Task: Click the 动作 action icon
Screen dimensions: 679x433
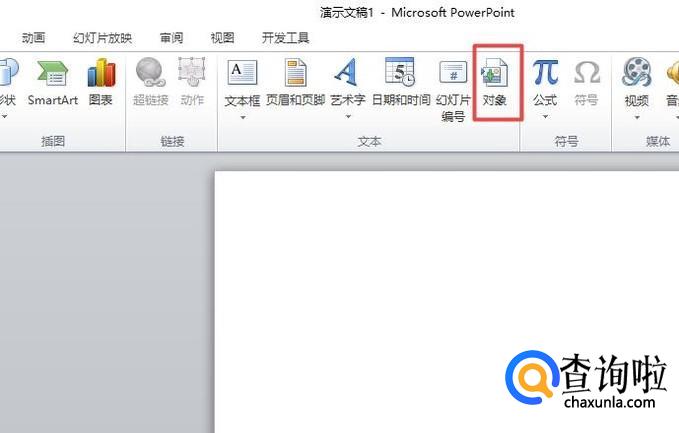Action: coord(192,81)
